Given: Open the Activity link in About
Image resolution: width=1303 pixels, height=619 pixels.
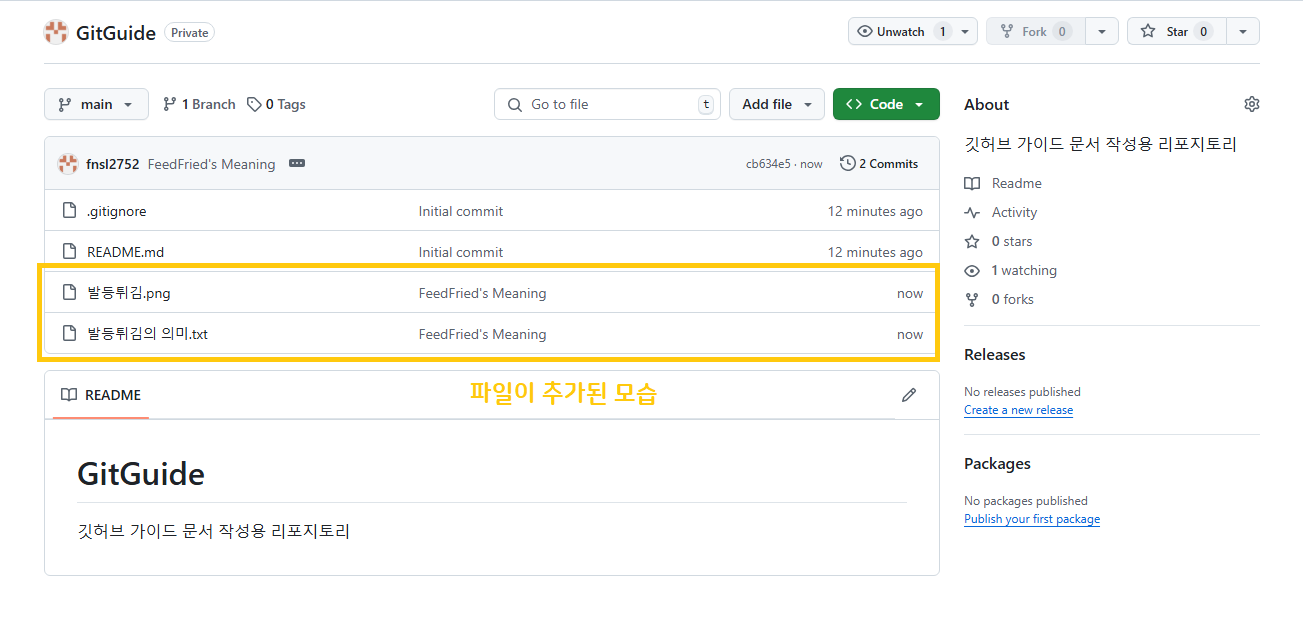Looking at the screenshot, I should 1014,213.
